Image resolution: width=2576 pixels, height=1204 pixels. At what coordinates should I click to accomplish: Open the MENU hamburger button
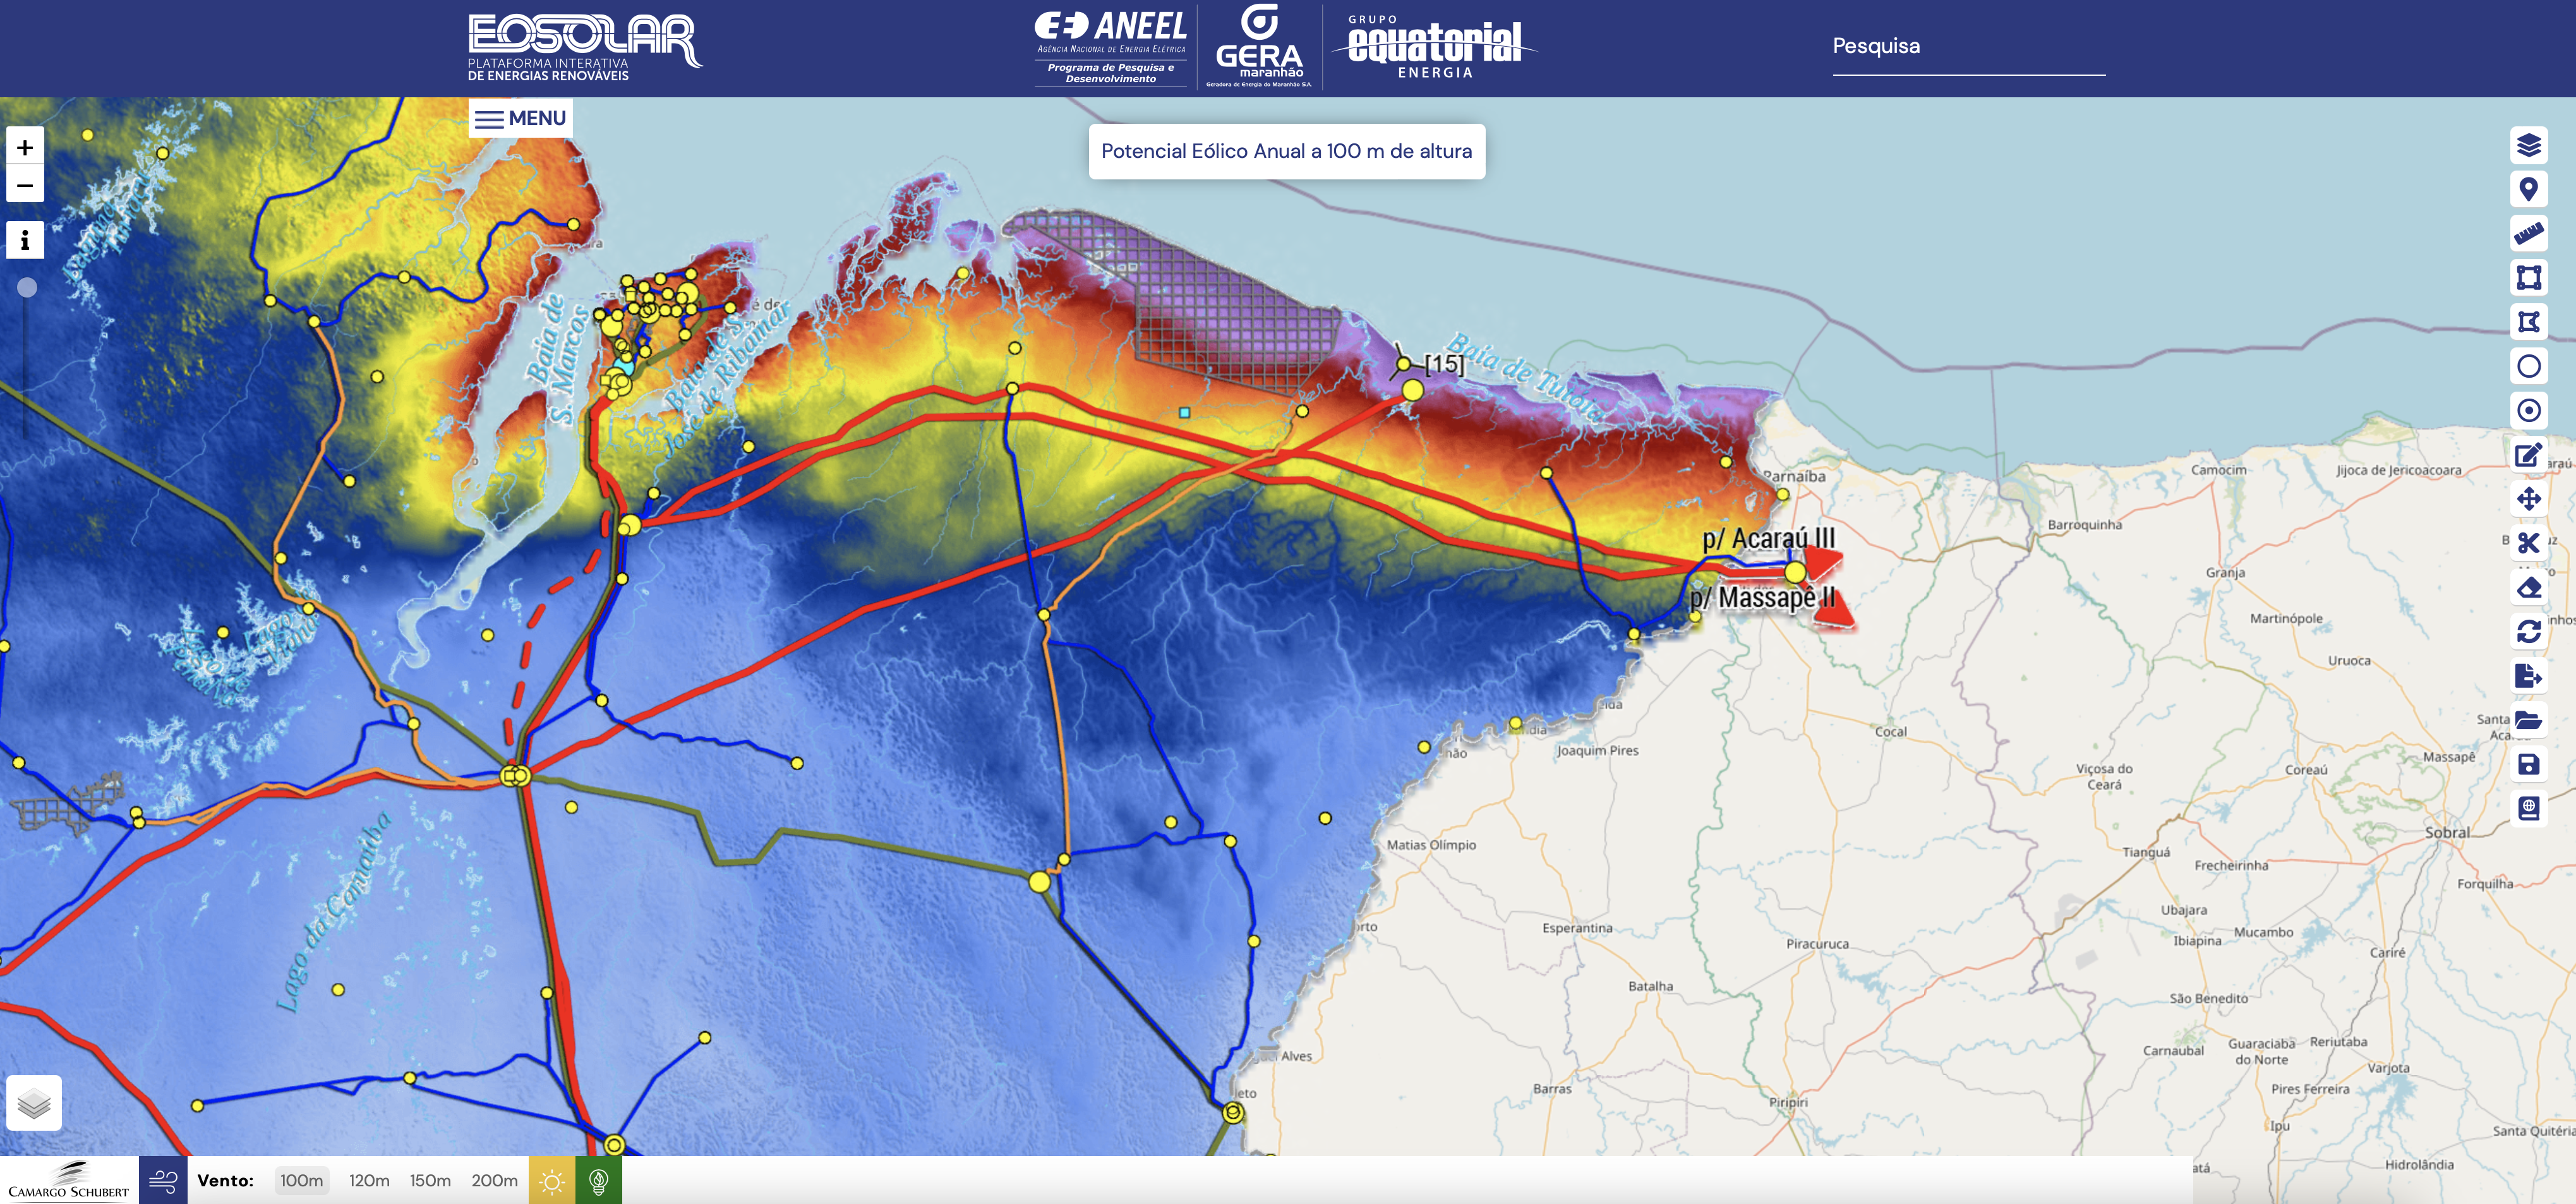pos(520,119)
